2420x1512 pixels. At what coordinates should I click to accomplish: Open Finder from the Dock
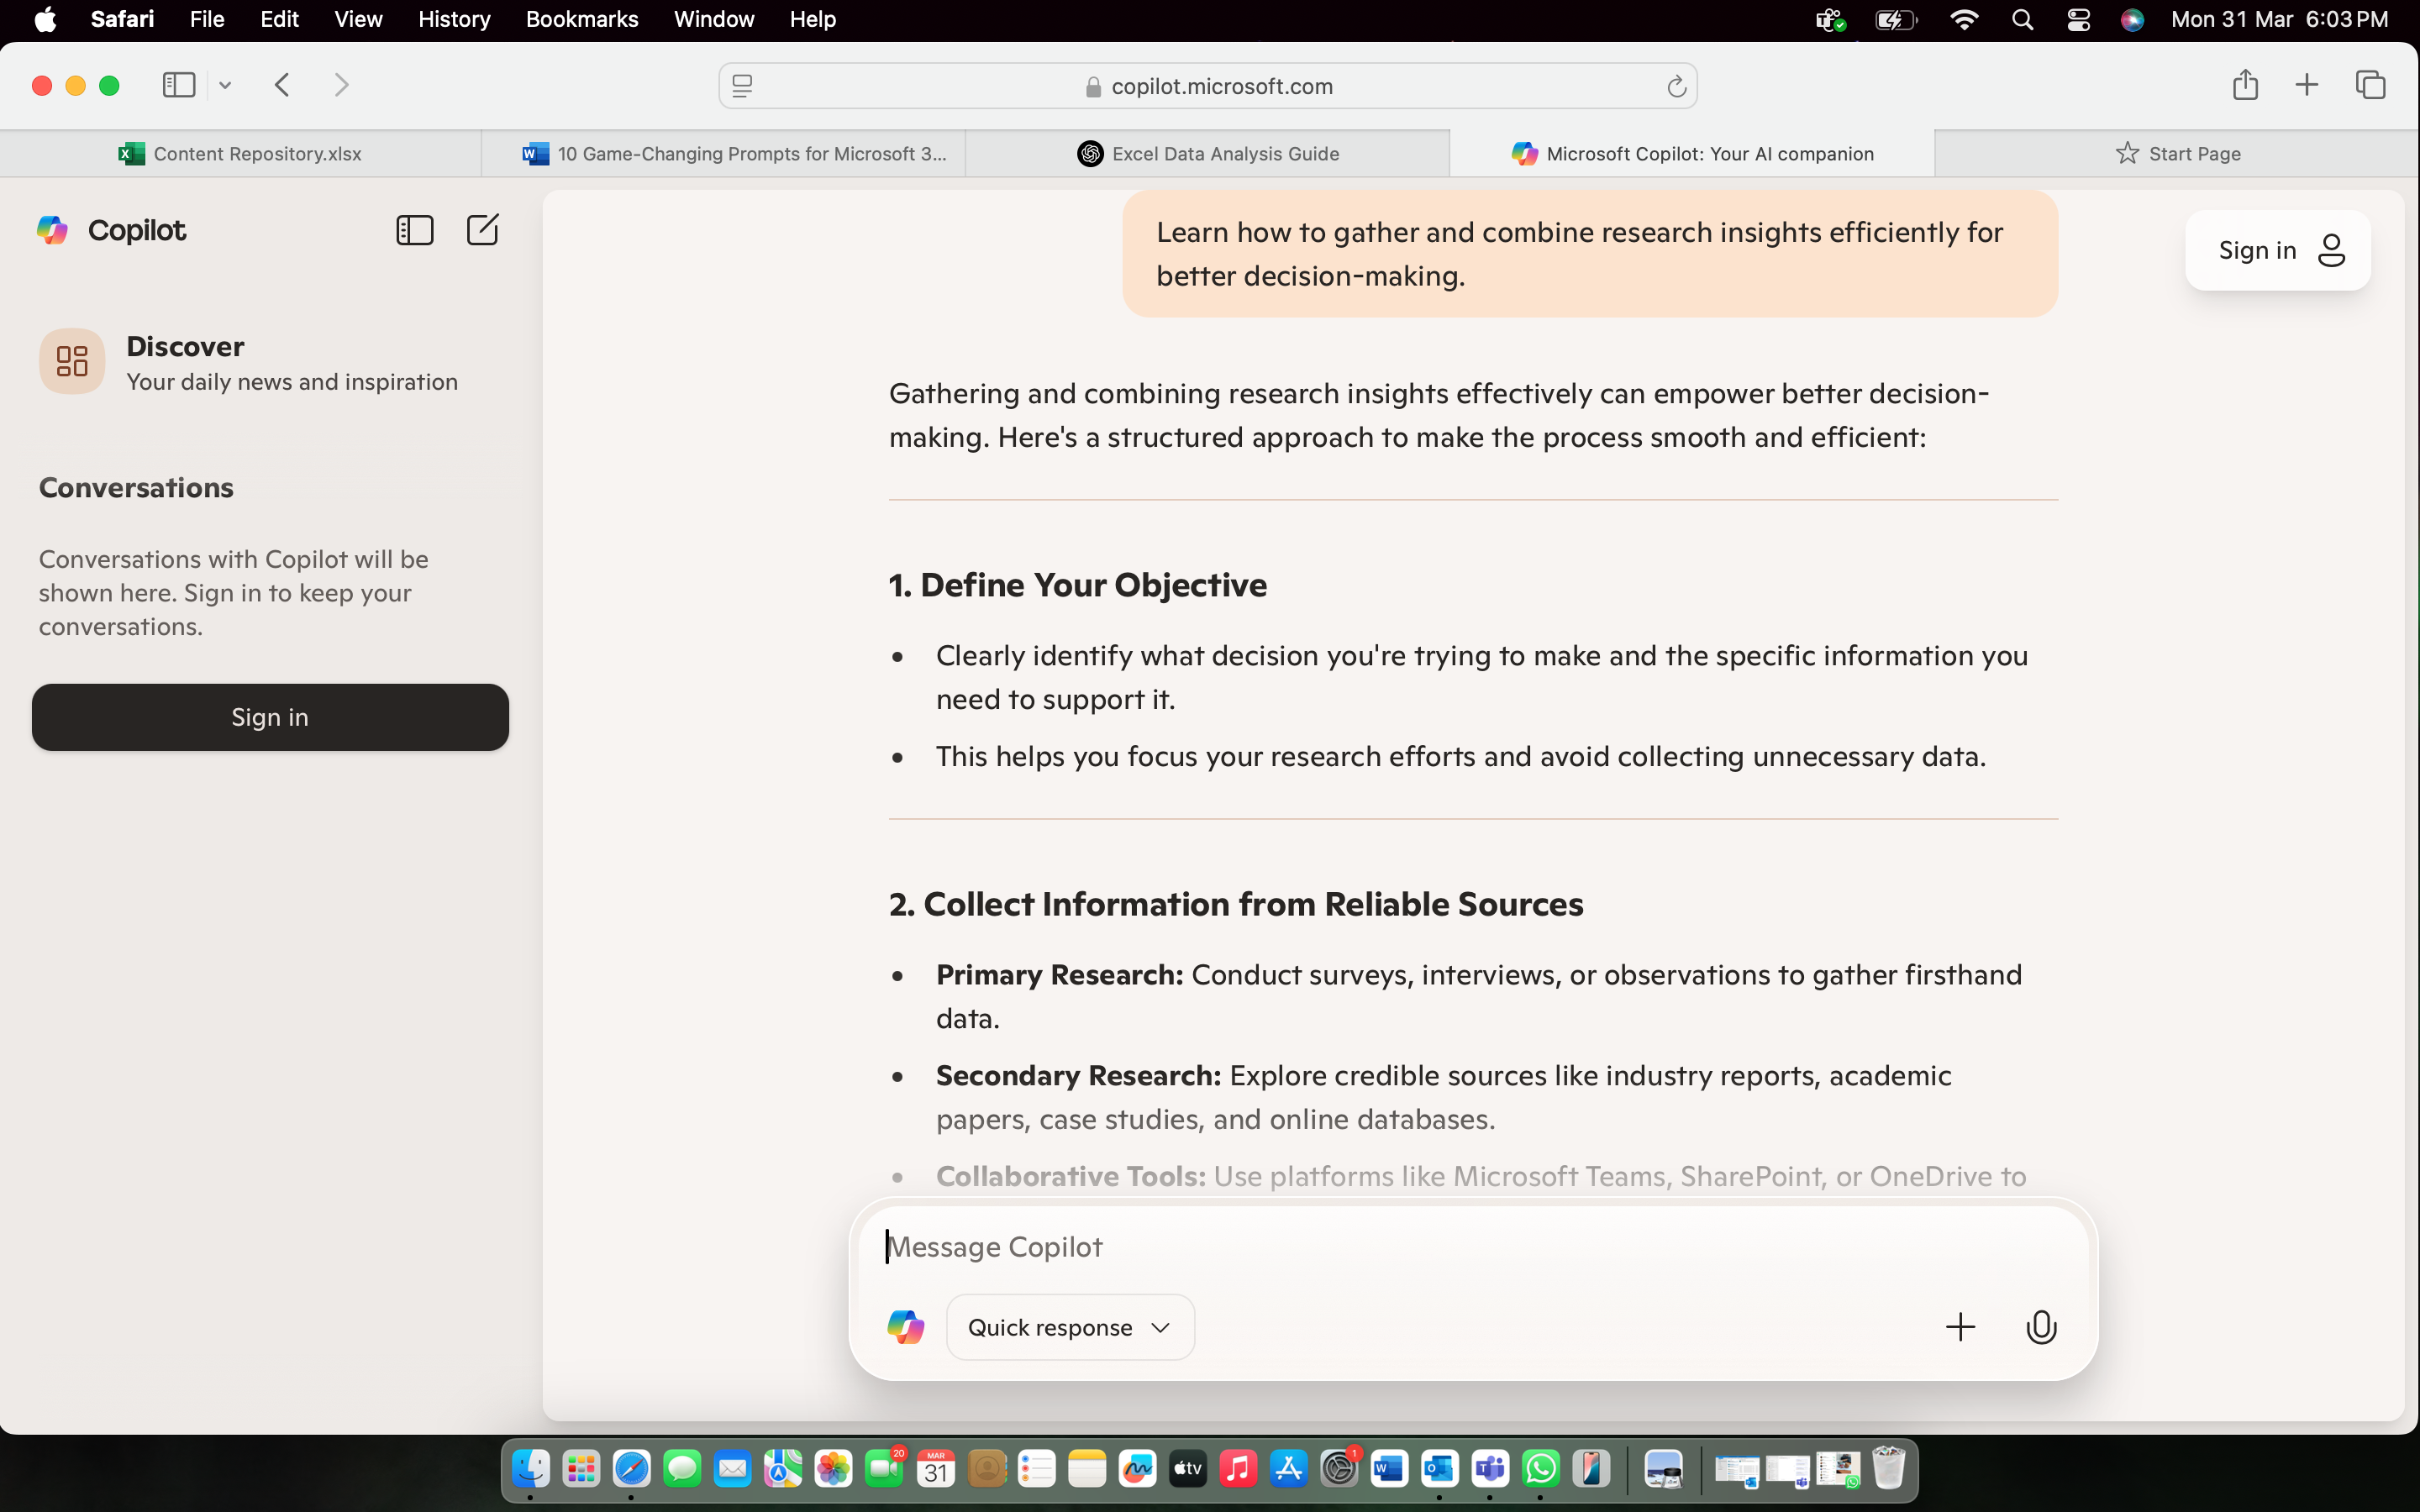click(530, 1469)
